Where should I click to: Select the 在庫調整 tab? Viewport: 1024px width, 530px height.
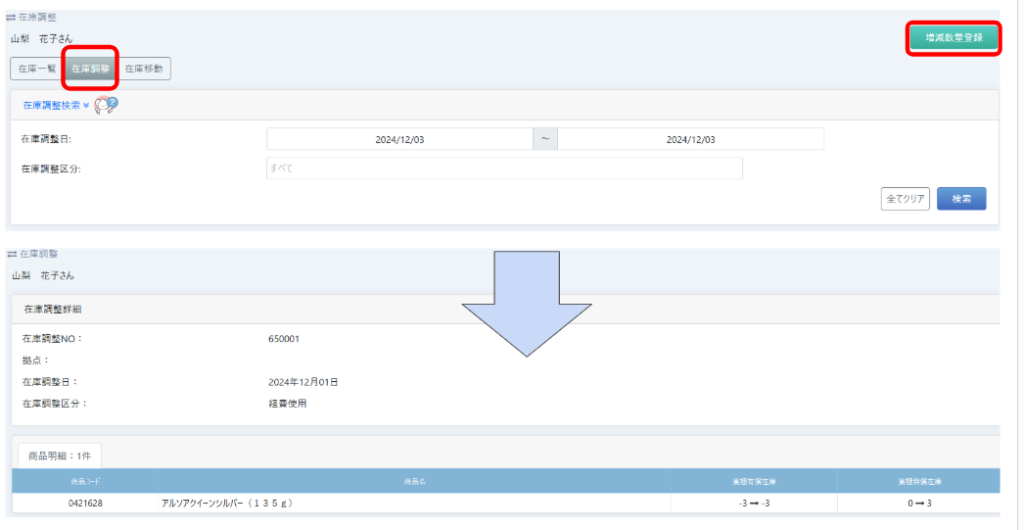point(90,69)
